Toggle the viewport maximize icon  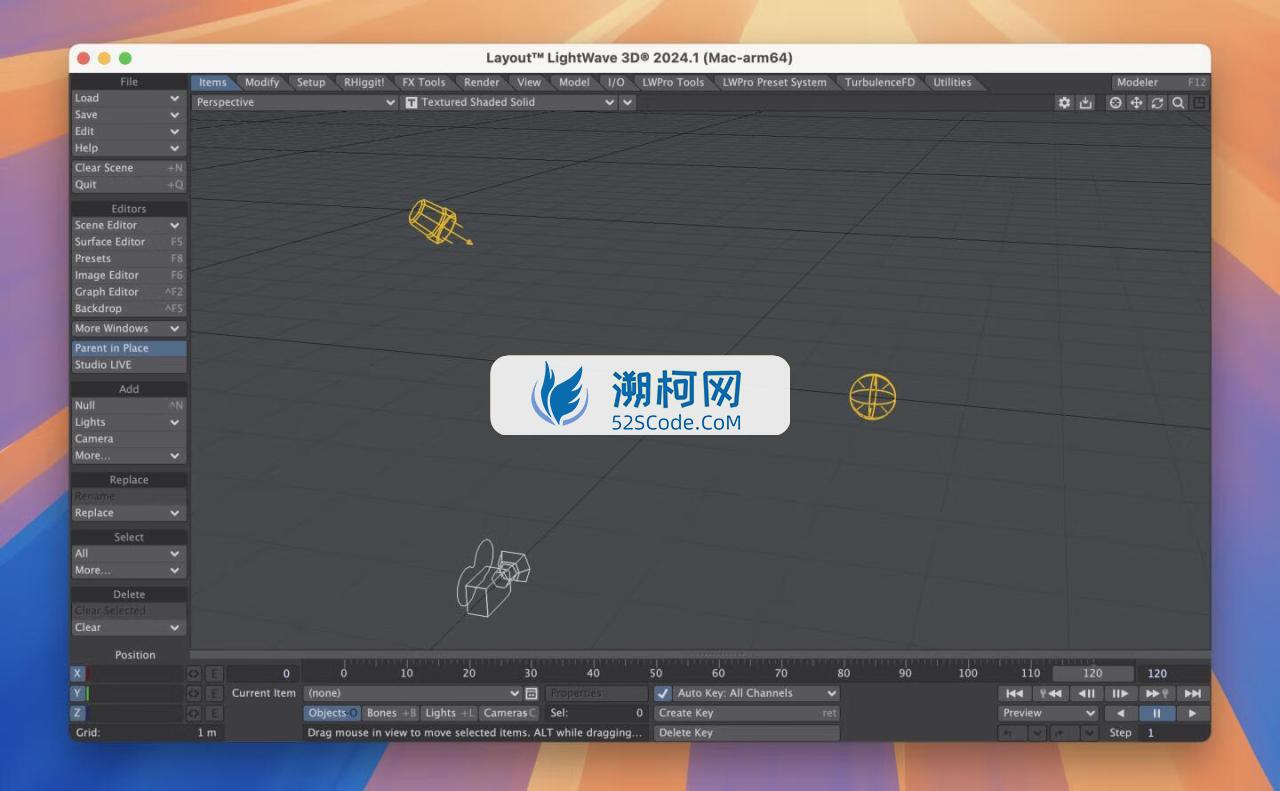tap(1200, 102)
